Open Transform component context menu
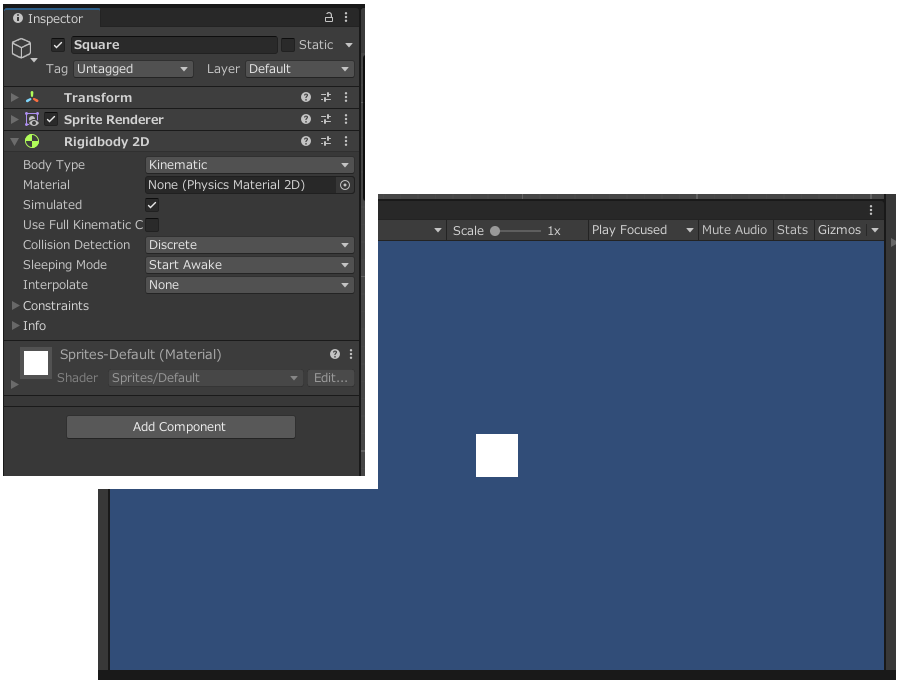This screenshot has width=904, height=687. click(x=346, y=97)
